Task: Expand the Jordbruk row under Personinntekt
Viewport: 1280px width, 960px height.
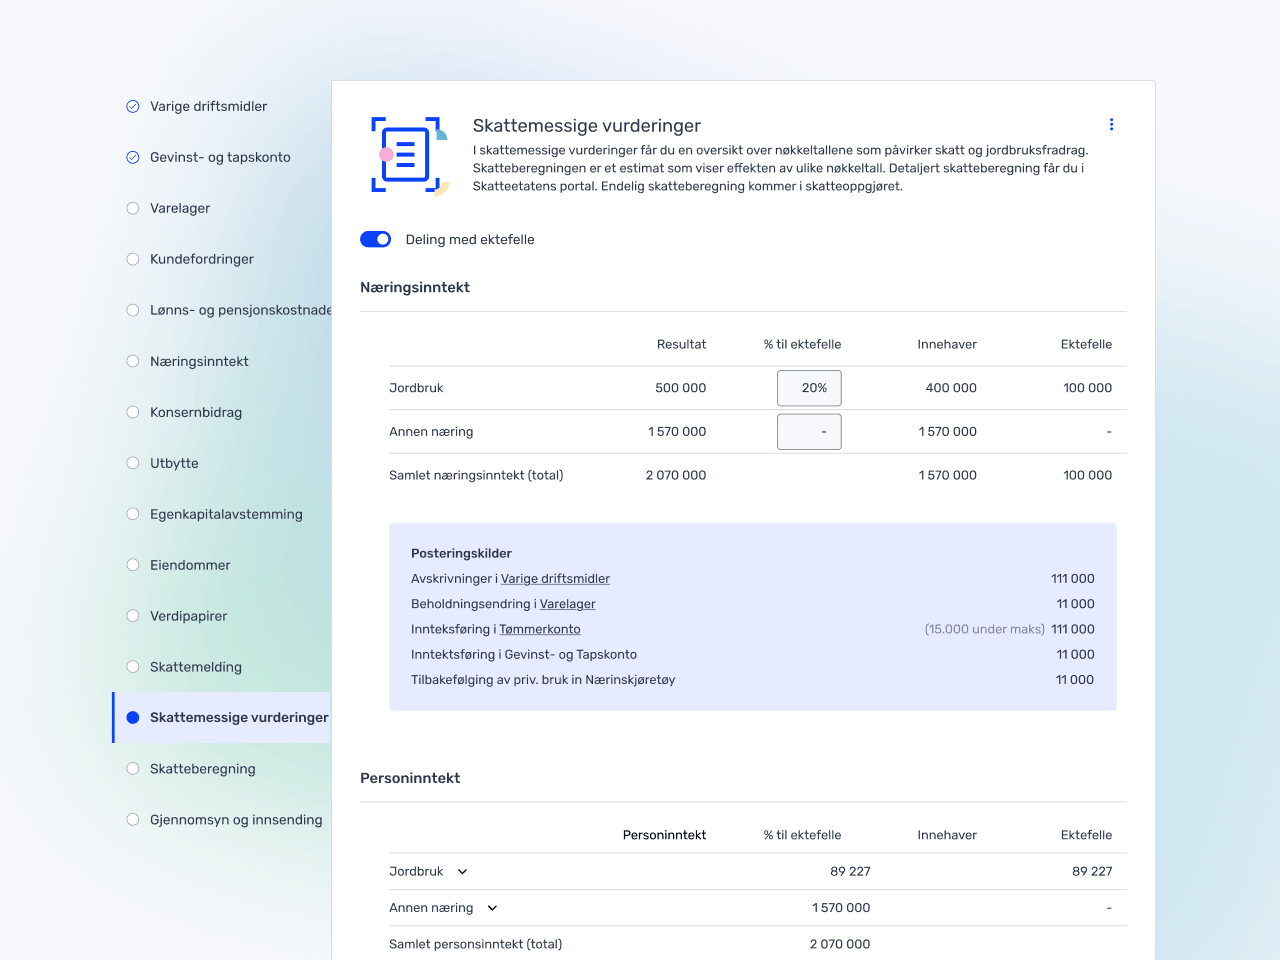Action: pos(462,872)
